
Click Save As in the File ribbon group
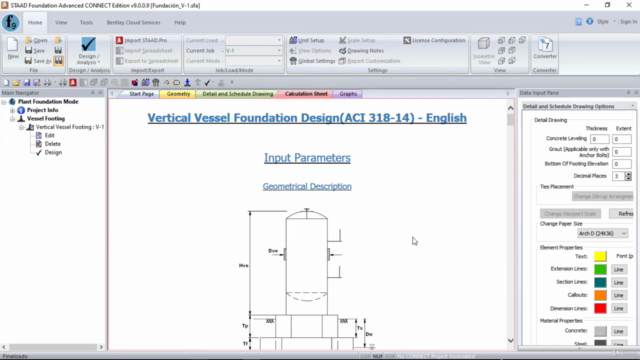tap(38, 61)
